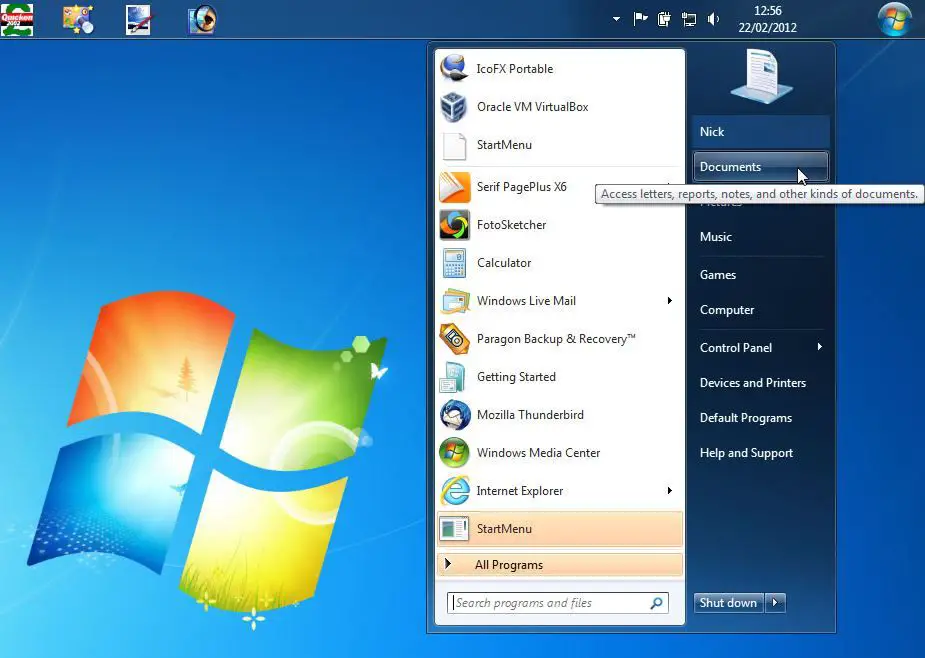Expand All Programs list
The height and width of the screenshot is (658, 925).
coord(560,565)
